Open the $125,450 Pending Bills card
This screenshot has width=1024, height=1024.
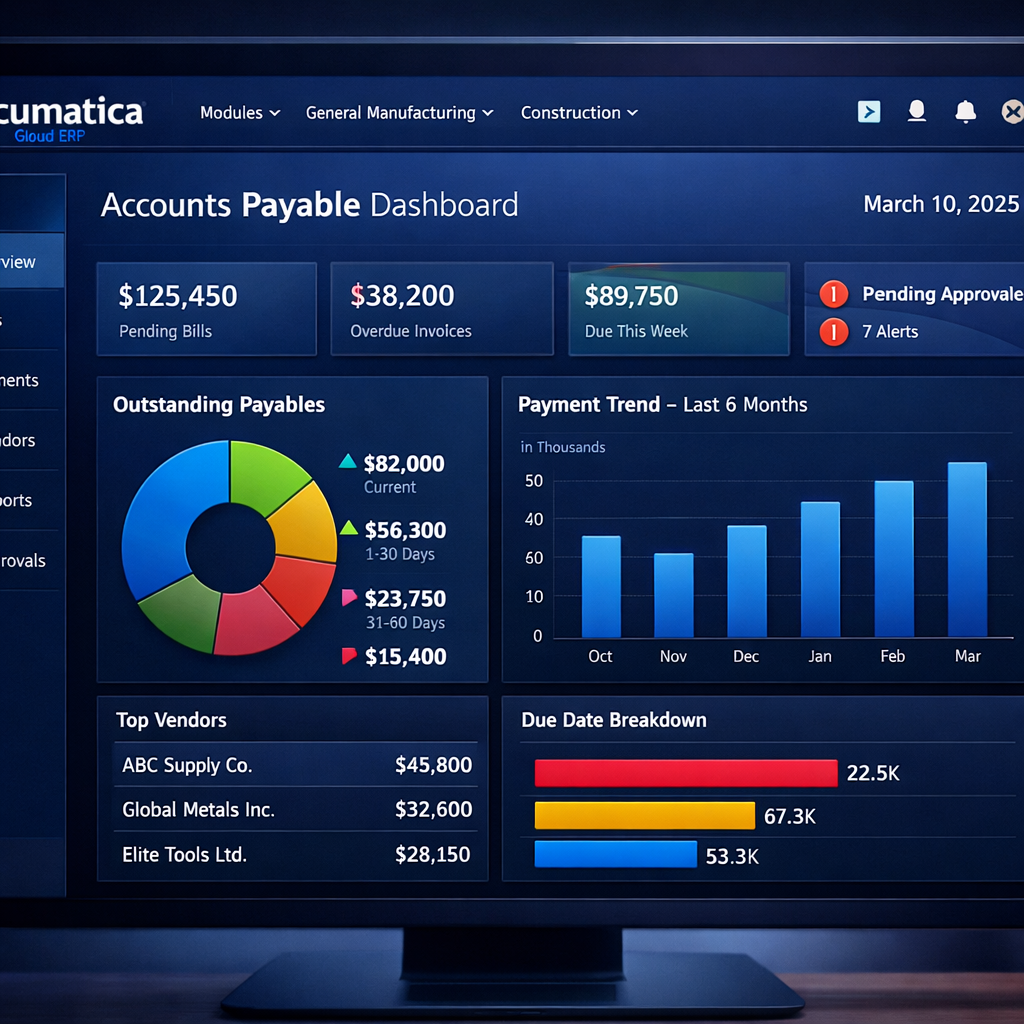[206, 309]
